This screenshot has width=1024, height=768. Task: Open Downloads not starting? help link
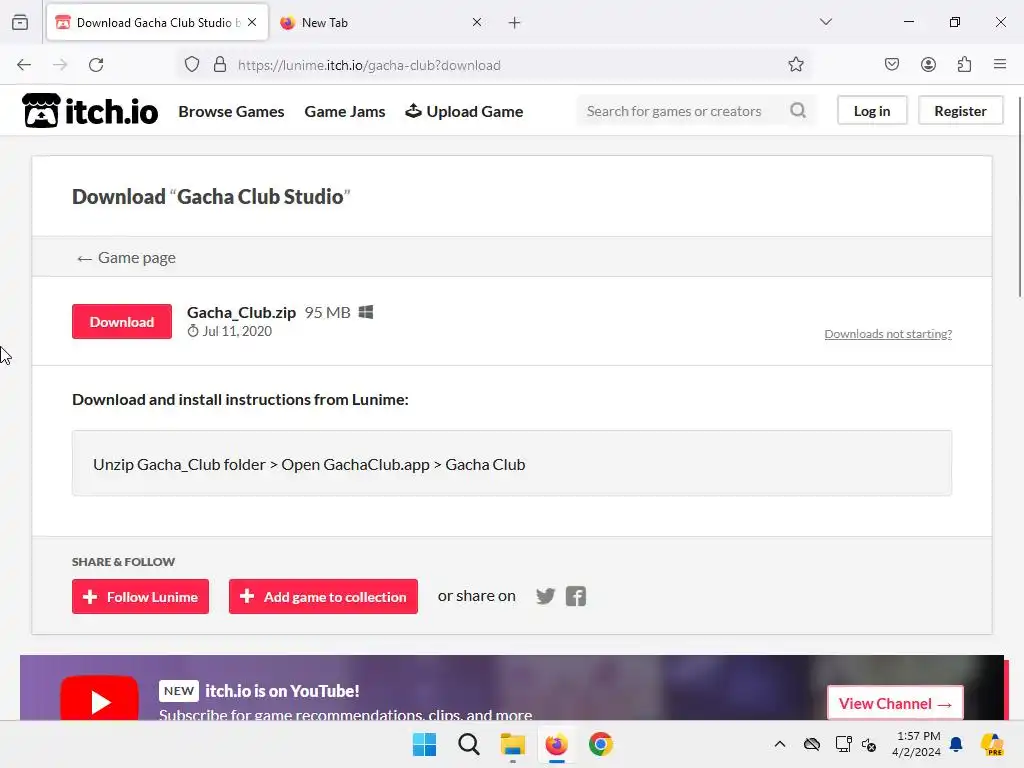888,334
